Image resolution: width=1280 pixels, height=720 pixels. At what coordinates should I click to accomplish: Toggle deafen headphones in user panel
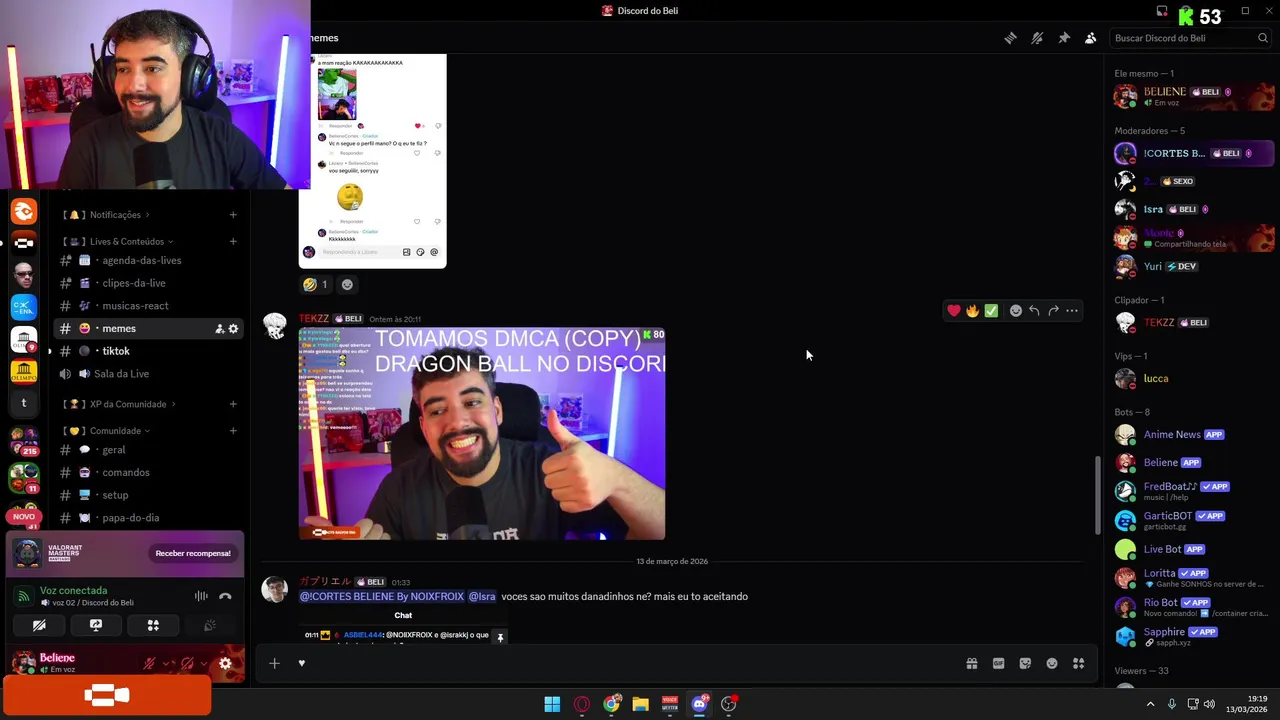tap(187, 663)
